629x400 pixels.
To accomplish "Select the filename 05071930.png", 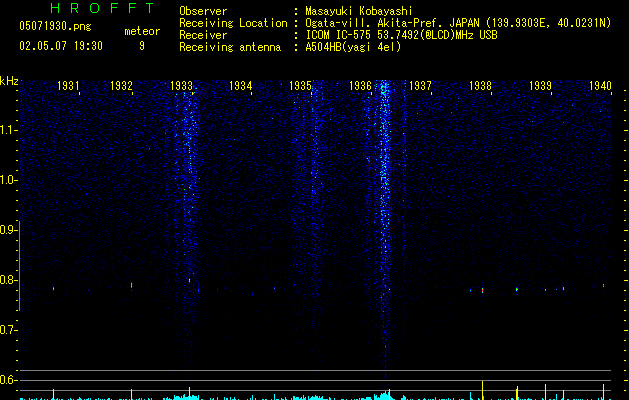I will click(x=55, y=26).
